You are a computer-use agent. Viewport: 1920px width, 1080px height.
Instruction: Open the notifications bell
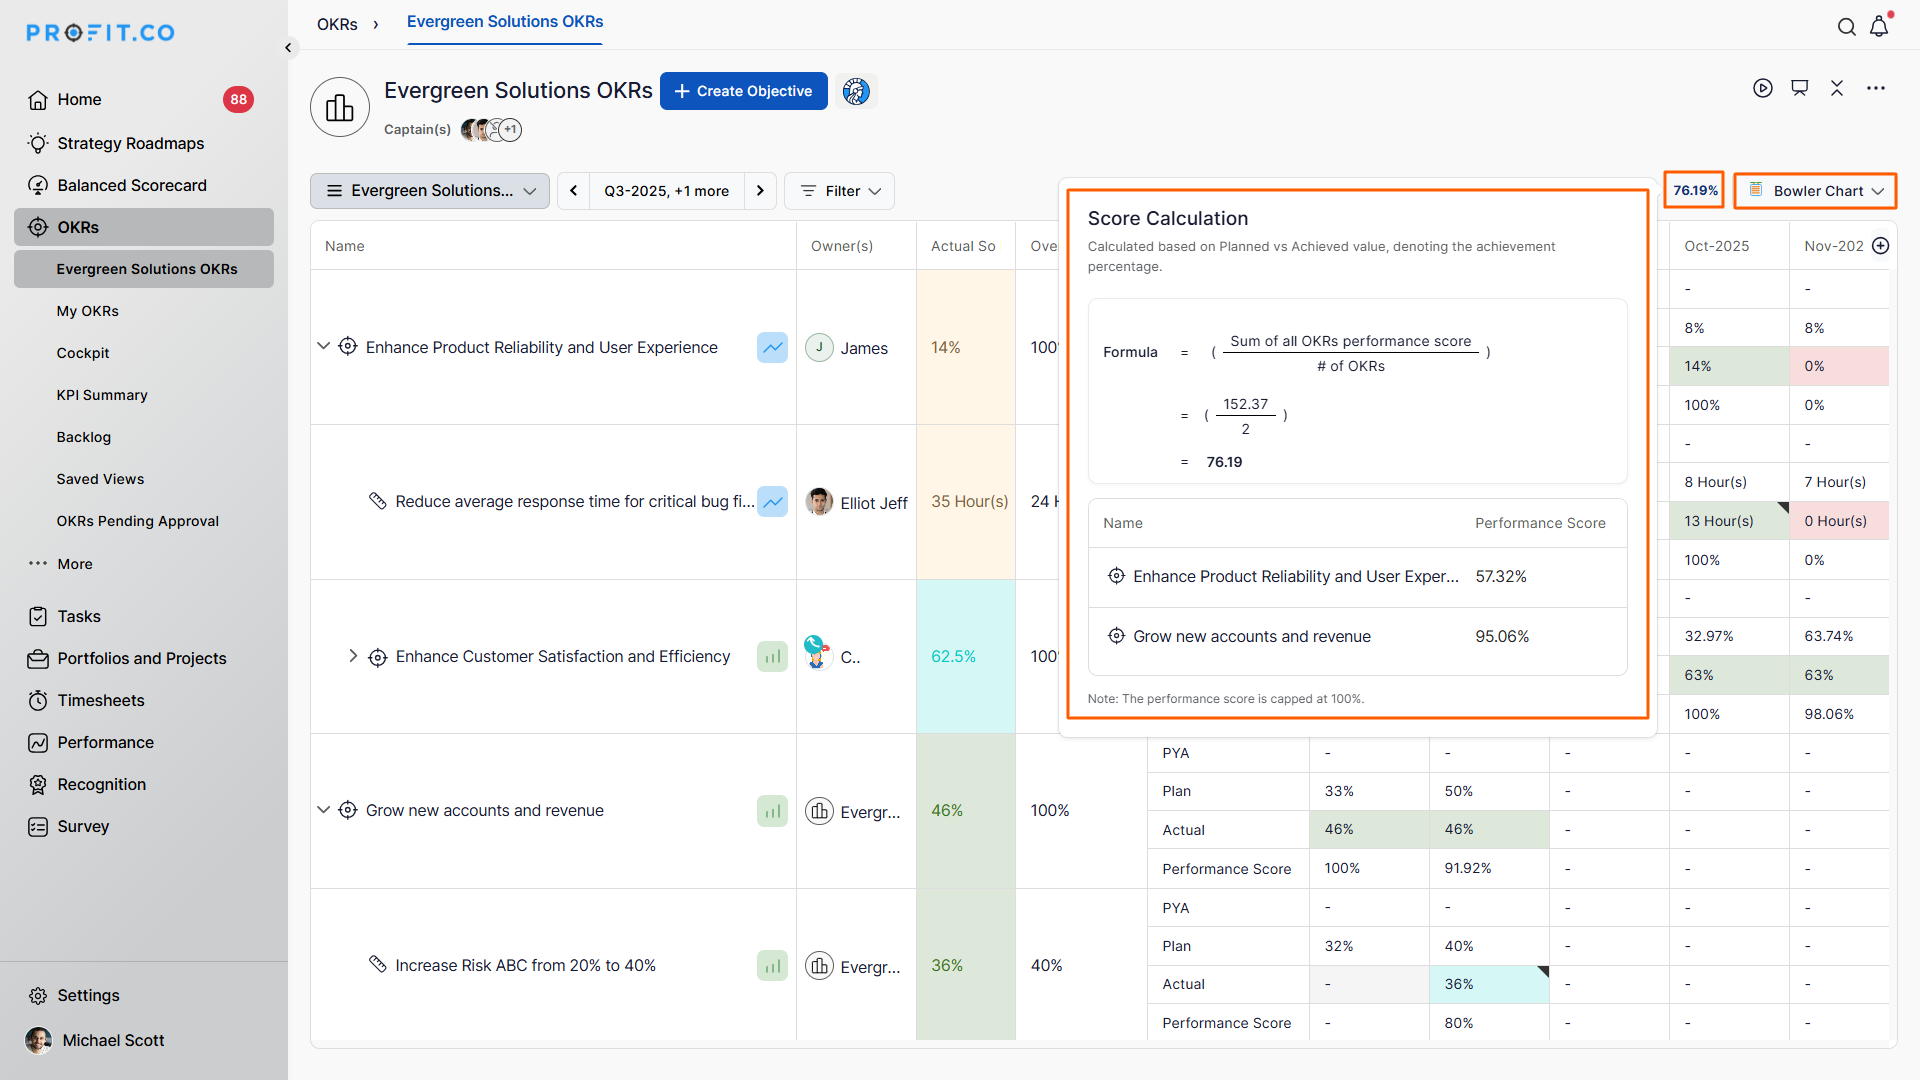pos(1879,27)
